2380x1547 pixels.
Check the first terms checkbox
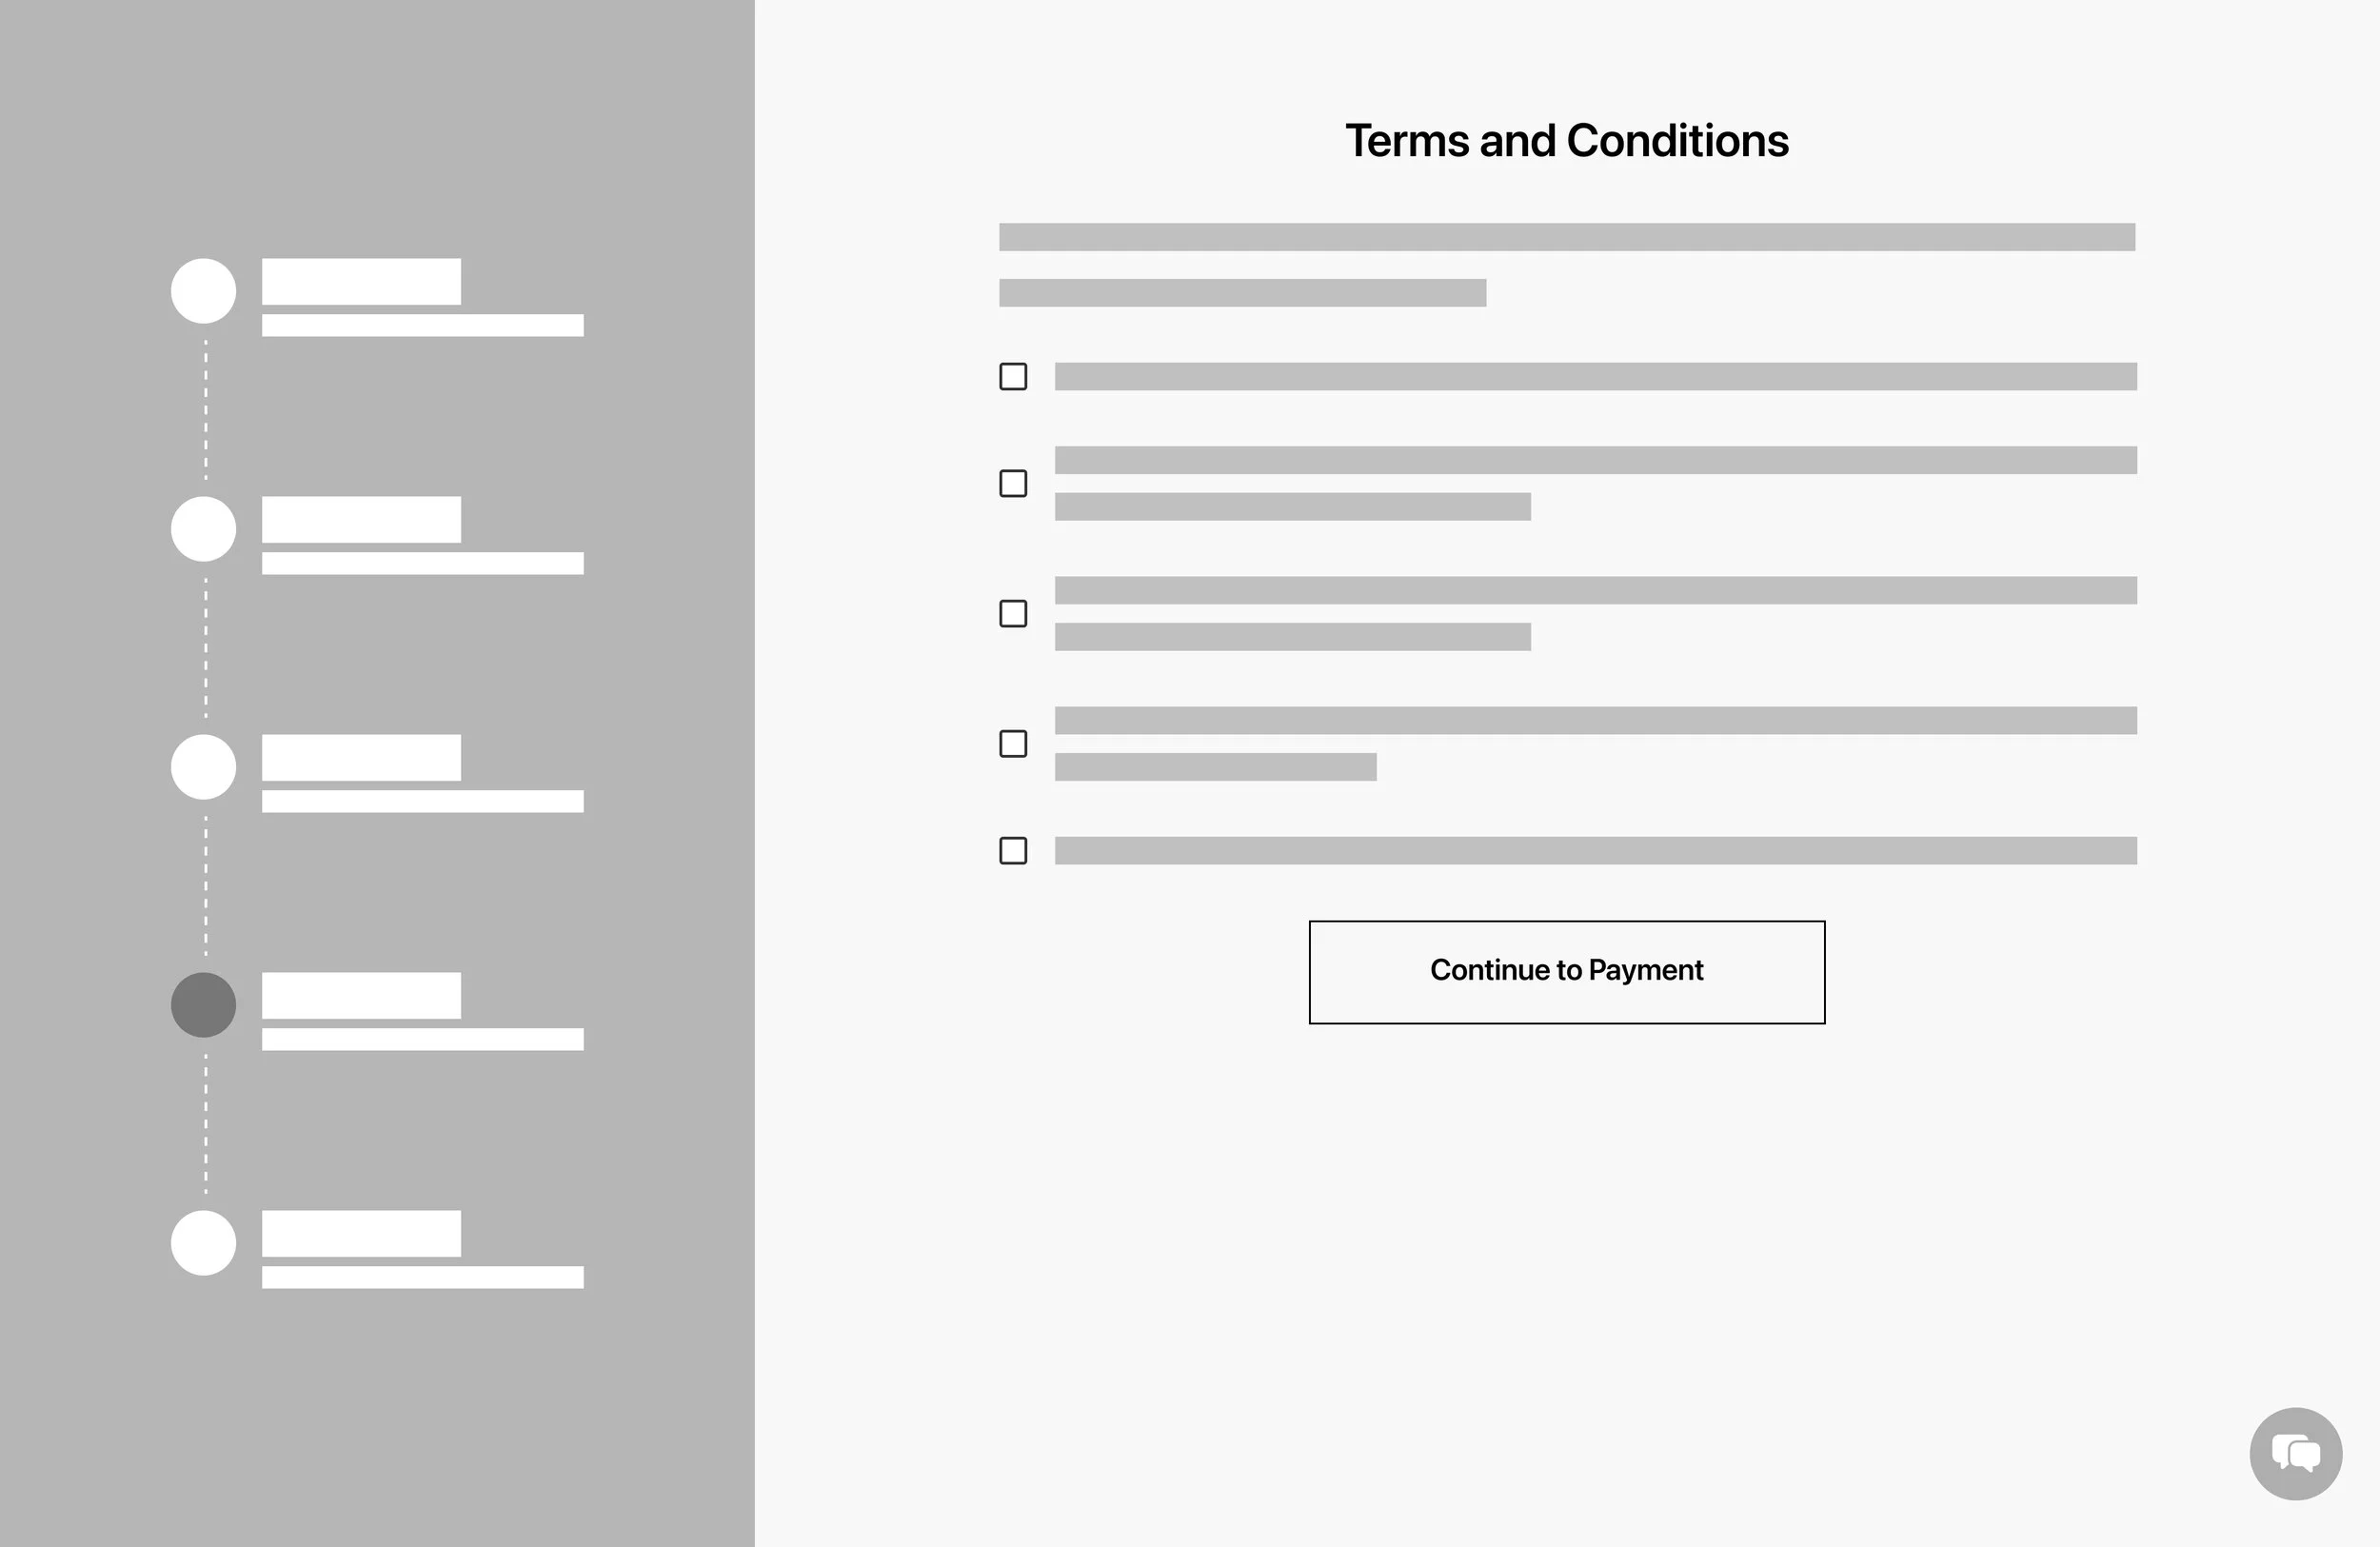click(1013, 376)
